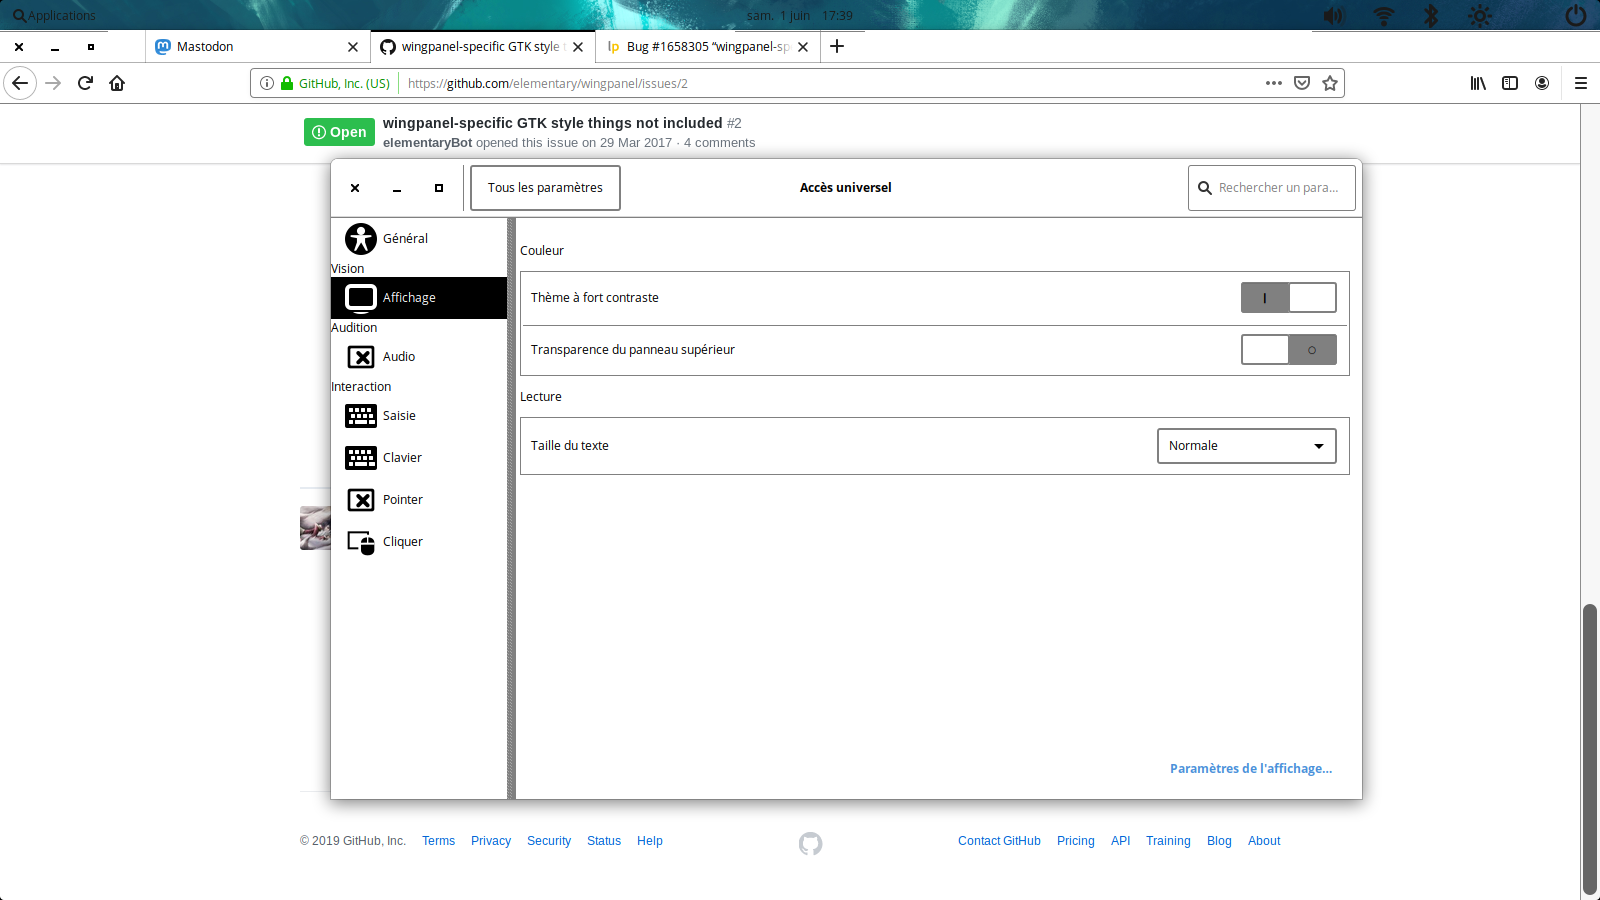Open the Pointer settings icon
Viewport: 1600px width, 900px height.
(361, 499)
